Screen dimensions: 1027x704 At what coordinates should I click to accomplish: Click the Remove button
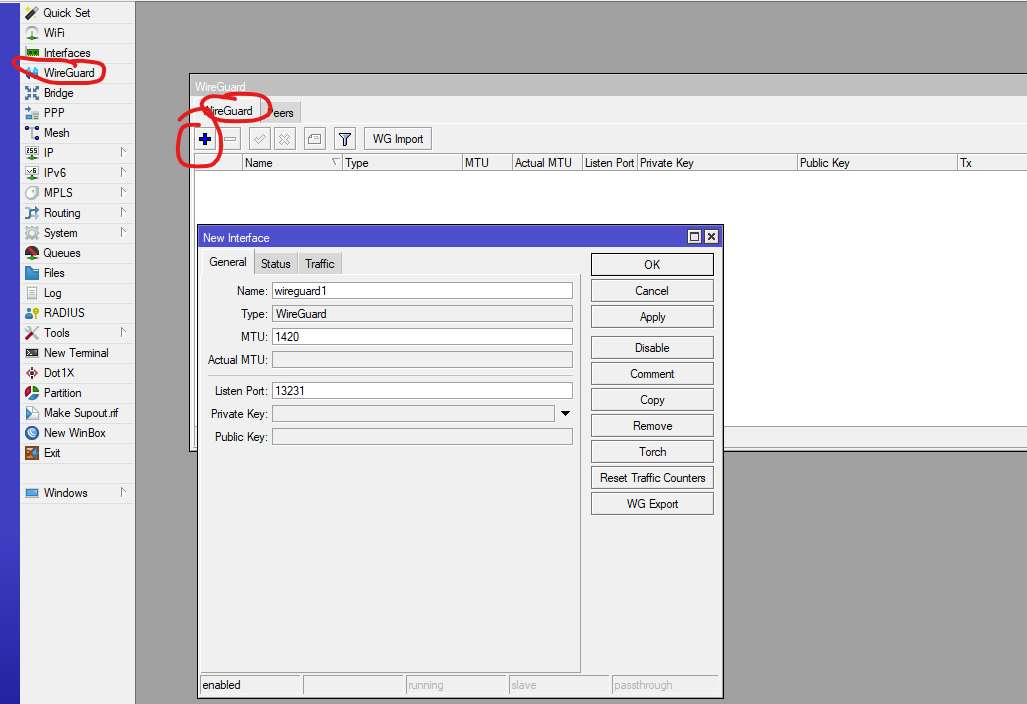[652, 426]
